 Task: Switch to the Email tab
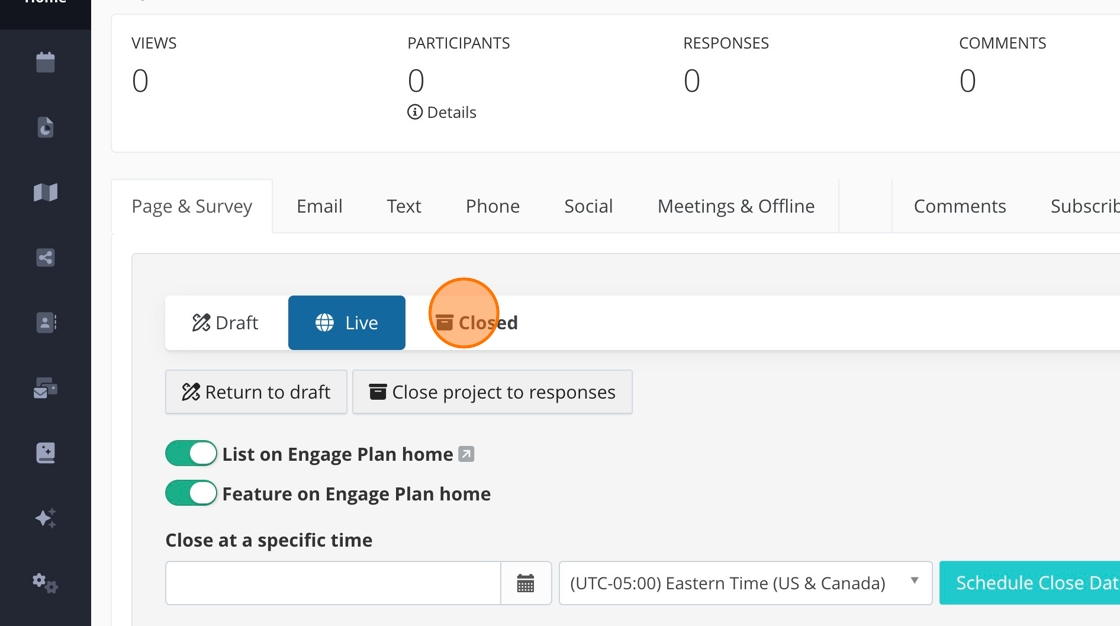click(319, 207)
